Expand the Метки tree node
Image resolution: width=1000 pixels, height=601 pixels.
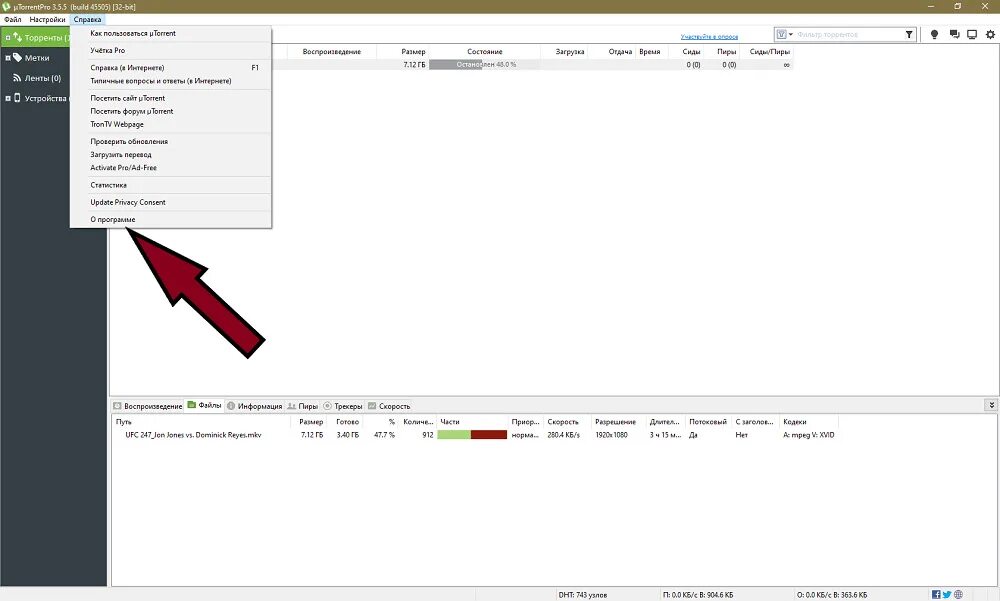tap(8, 58)
